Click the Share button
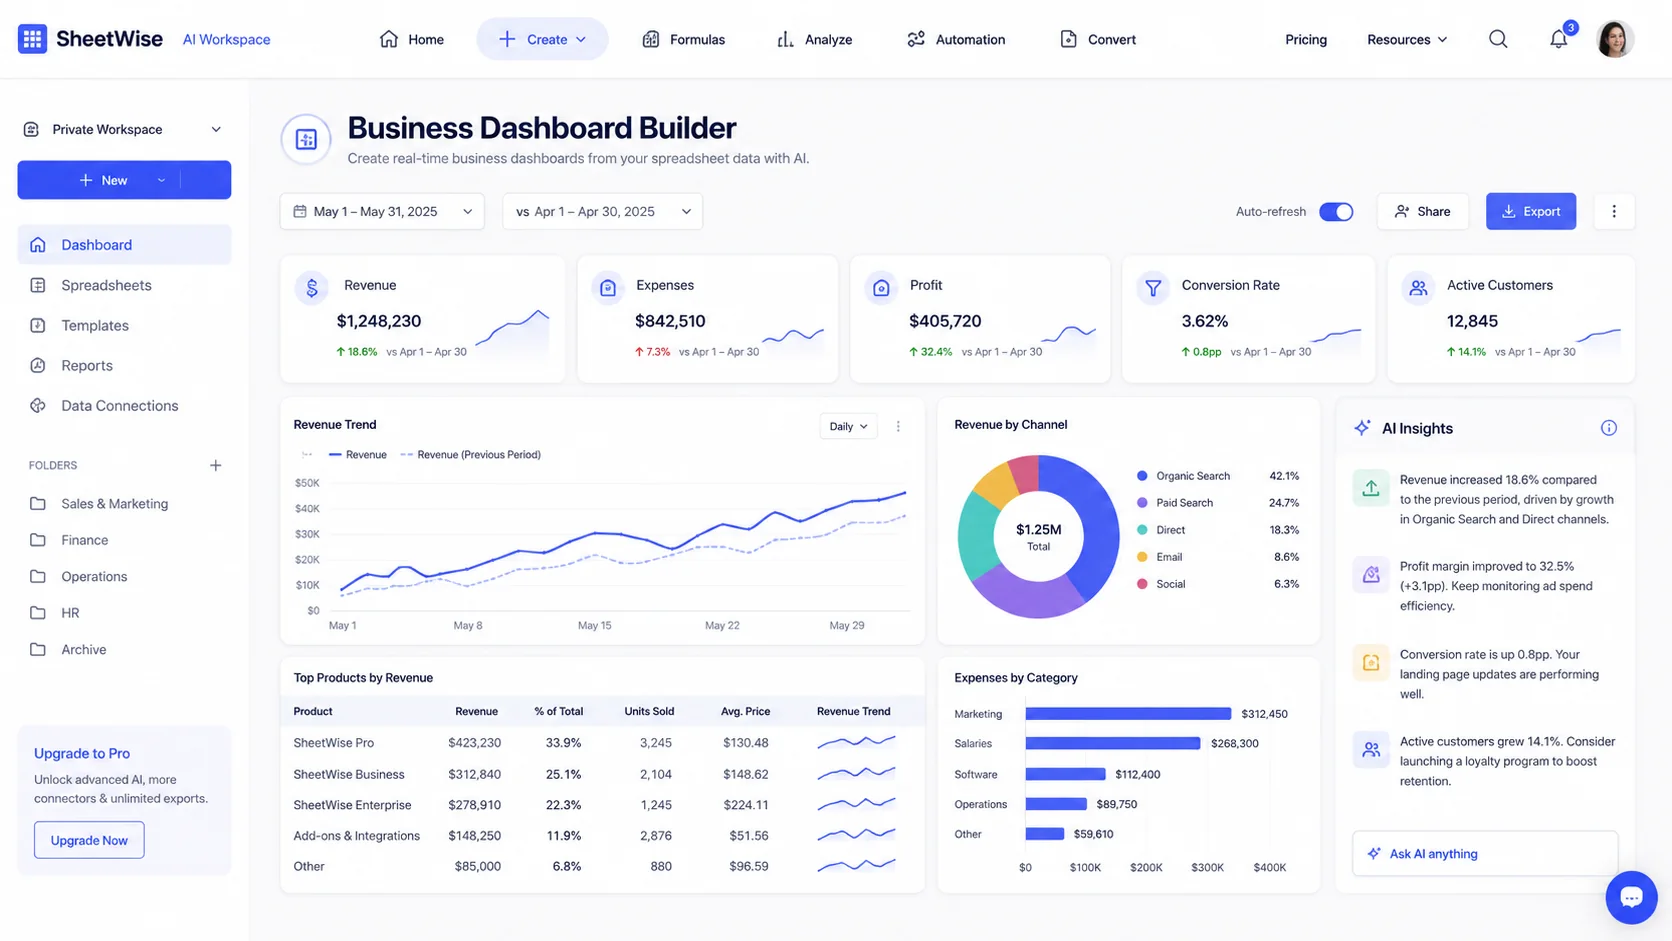The image size is (1672, 941). pyautogui.click(x=1422, y=211)
